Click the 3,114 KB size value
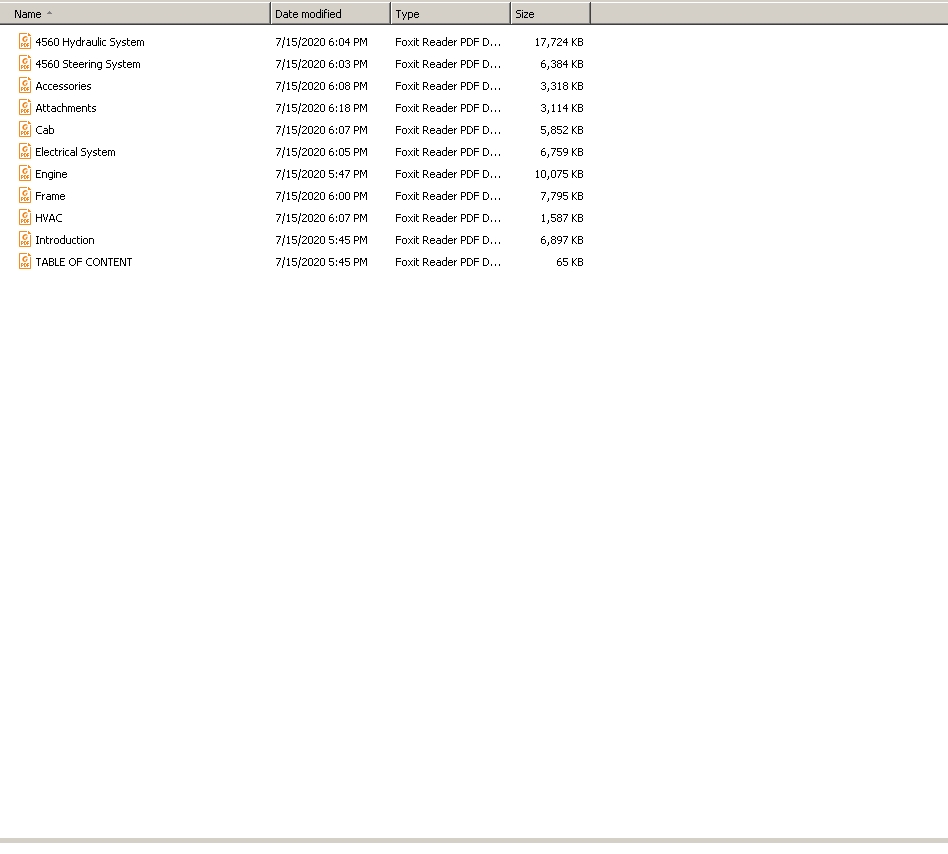The height and width of the screenshot is (854, 948). tap(562, 108)
